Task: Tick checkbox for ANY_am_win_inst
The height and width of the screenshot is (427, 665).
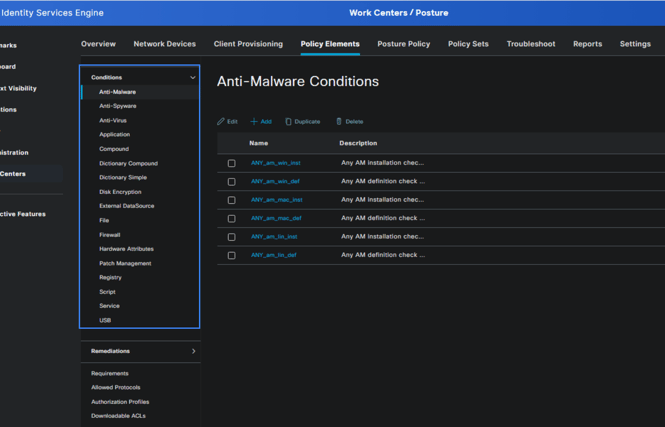Action: (232, 163)
